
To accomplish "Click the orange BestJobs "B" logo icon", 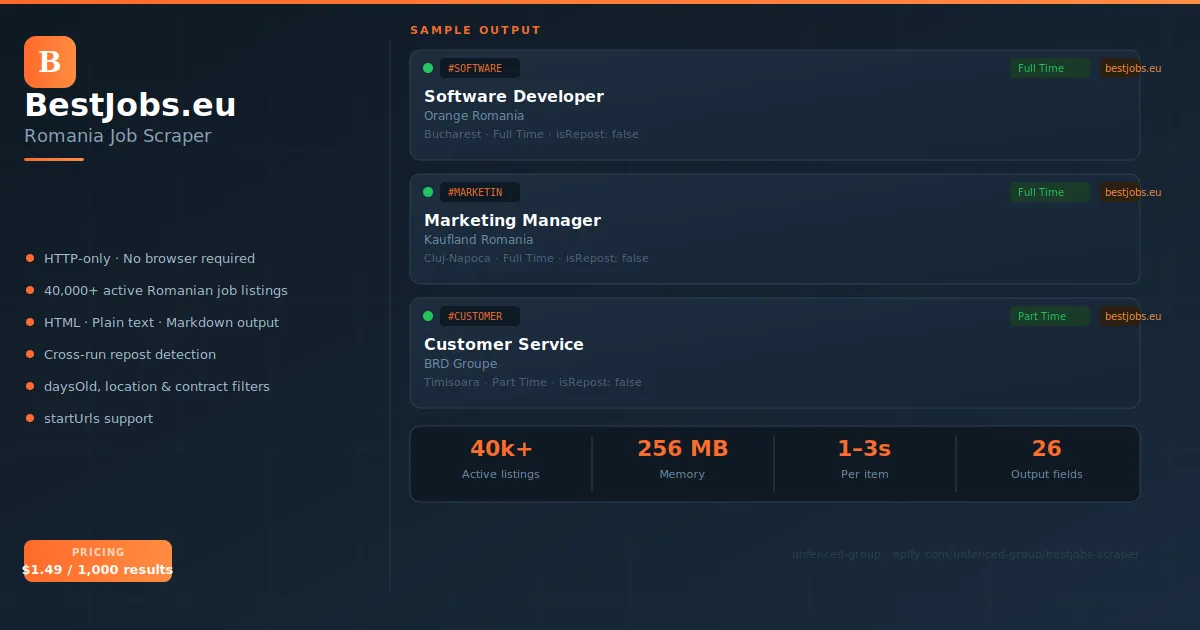I will coord(50,62).
